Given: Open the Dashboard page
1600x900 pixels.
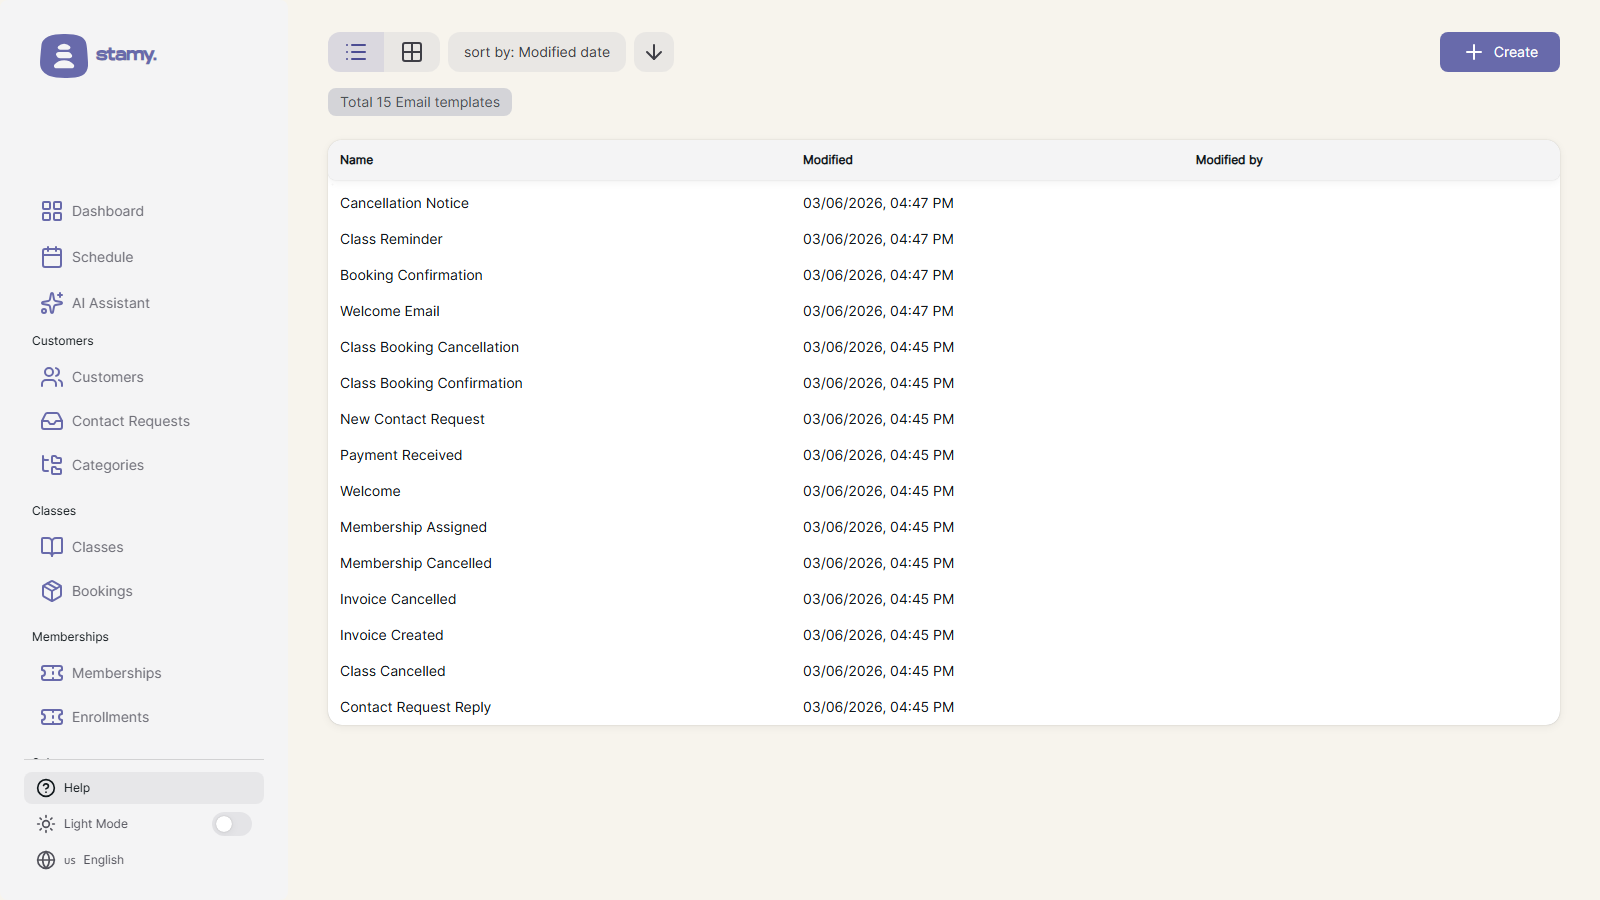Looking at the screenshot, I should 107,211.
